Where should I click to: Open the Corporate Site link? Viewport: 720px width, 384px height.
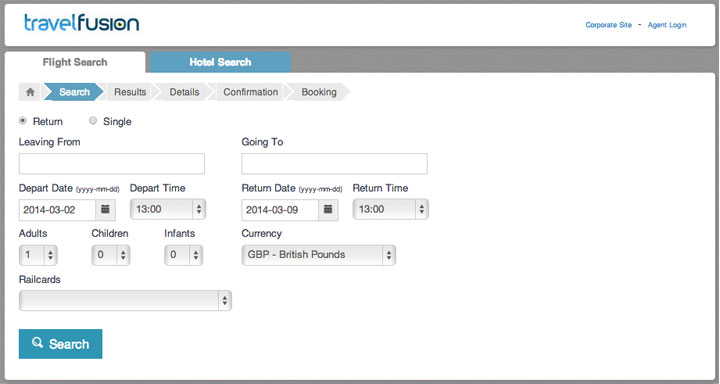[x=608, y=25]
